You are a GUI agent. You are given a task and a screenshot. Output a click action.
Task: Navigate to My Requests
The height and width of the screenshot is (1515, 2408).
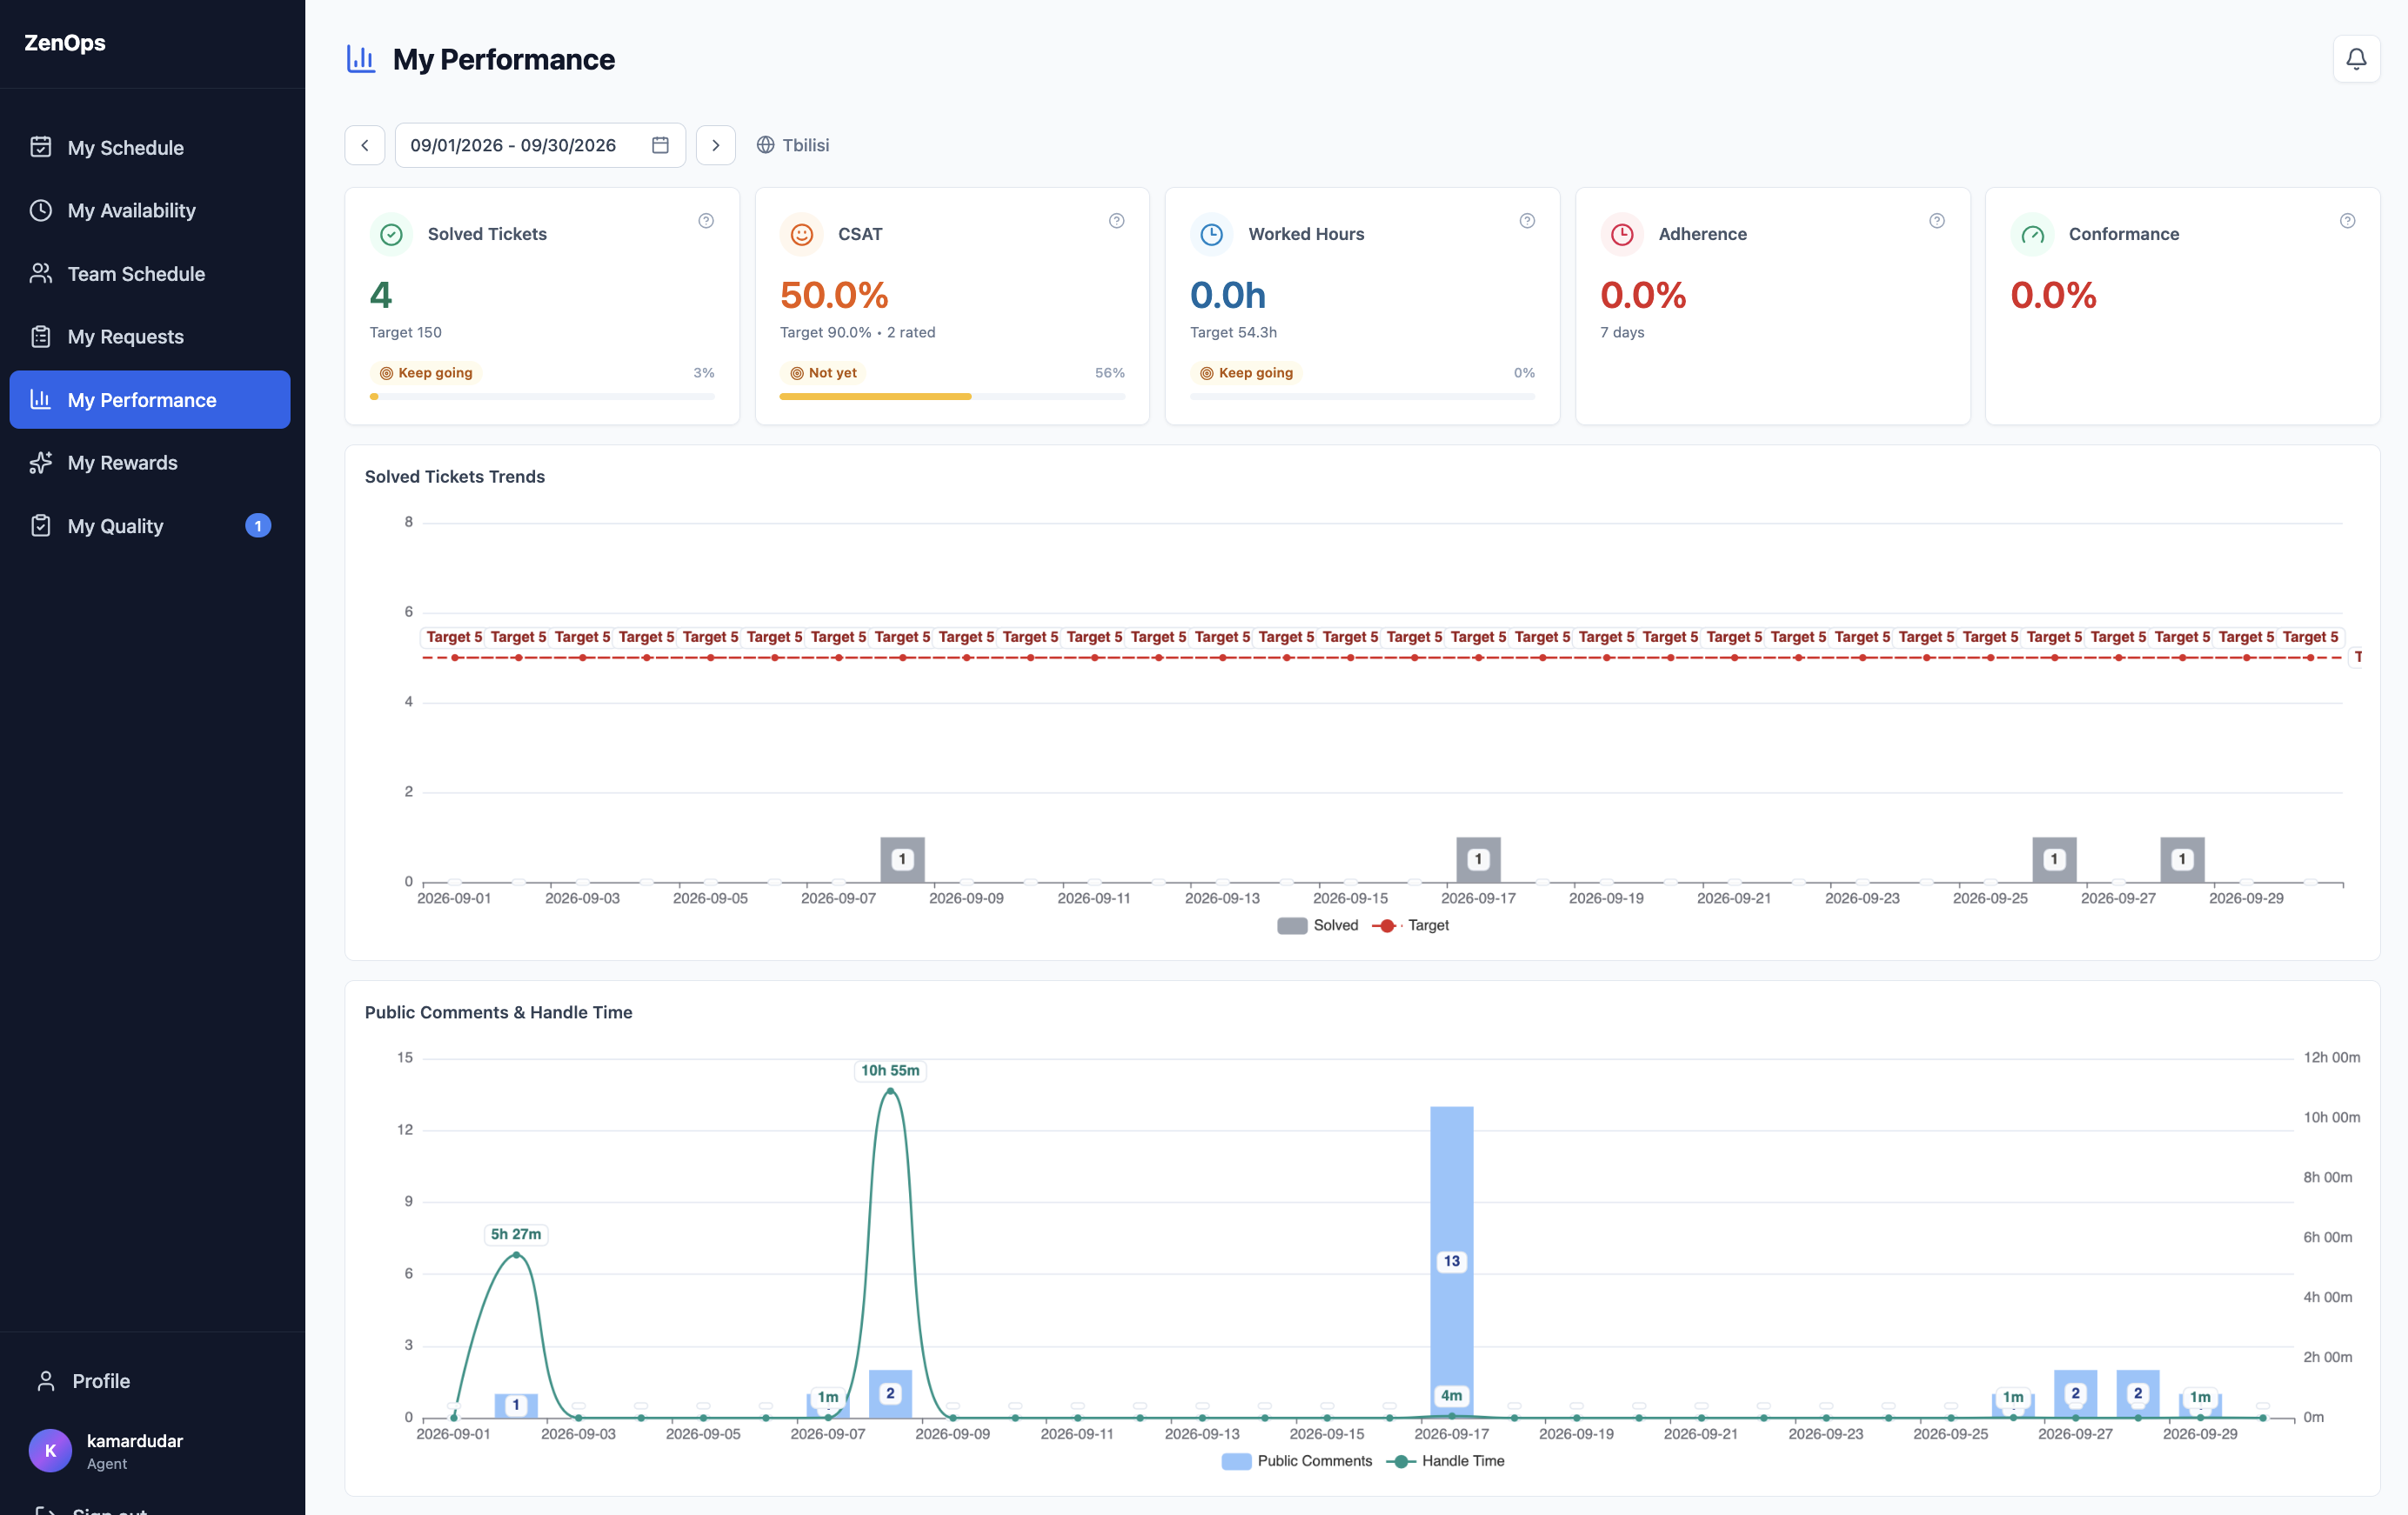[x=150, y=337]
